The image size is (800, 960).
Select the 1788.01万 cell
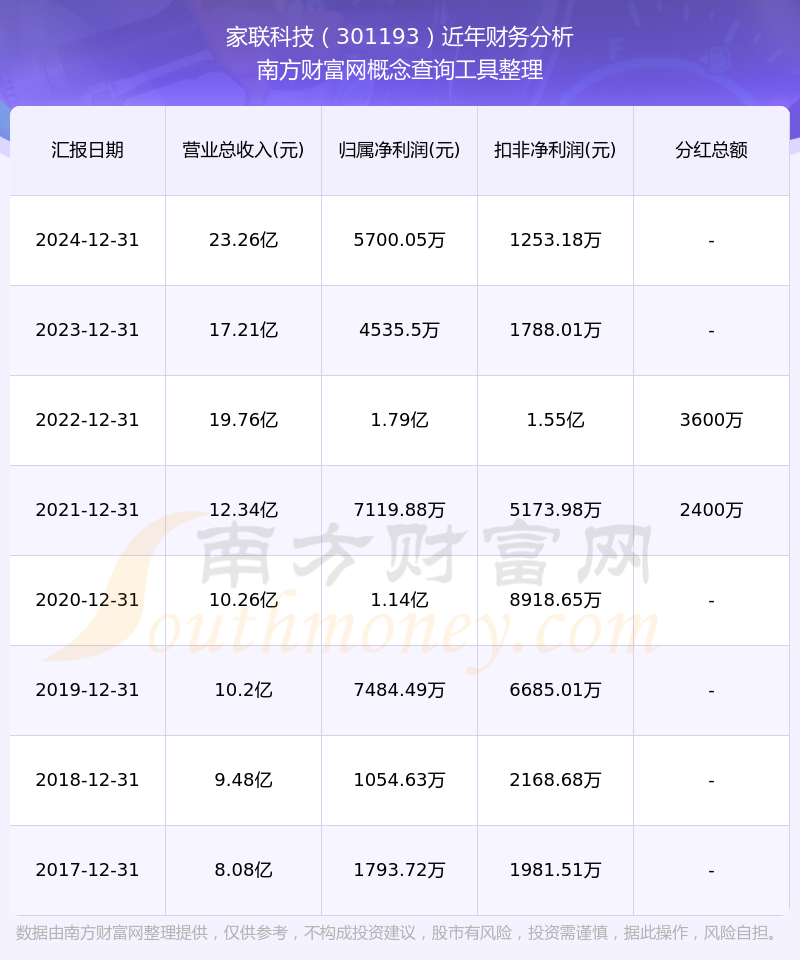coord(555,330)
